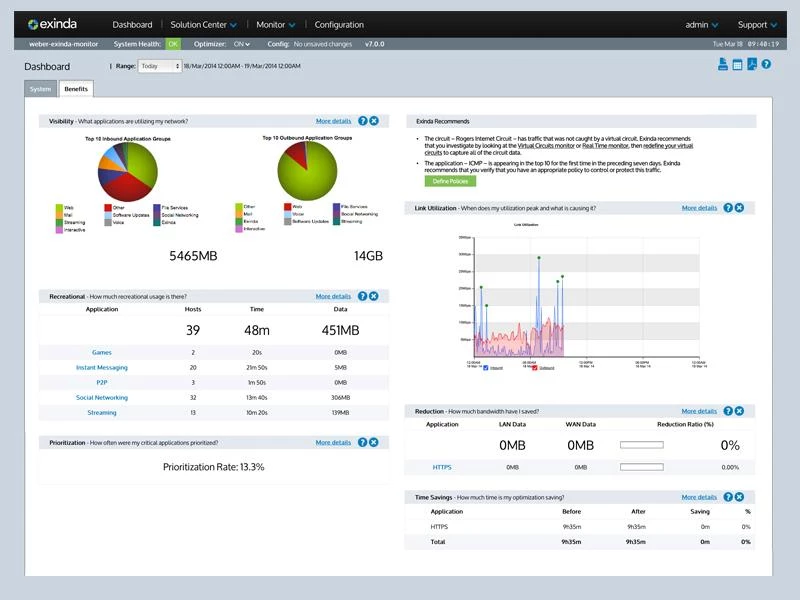This screenshot has height=600, width=800.
Task: Export the dashboard as PDF
Action: coord(752,65)
